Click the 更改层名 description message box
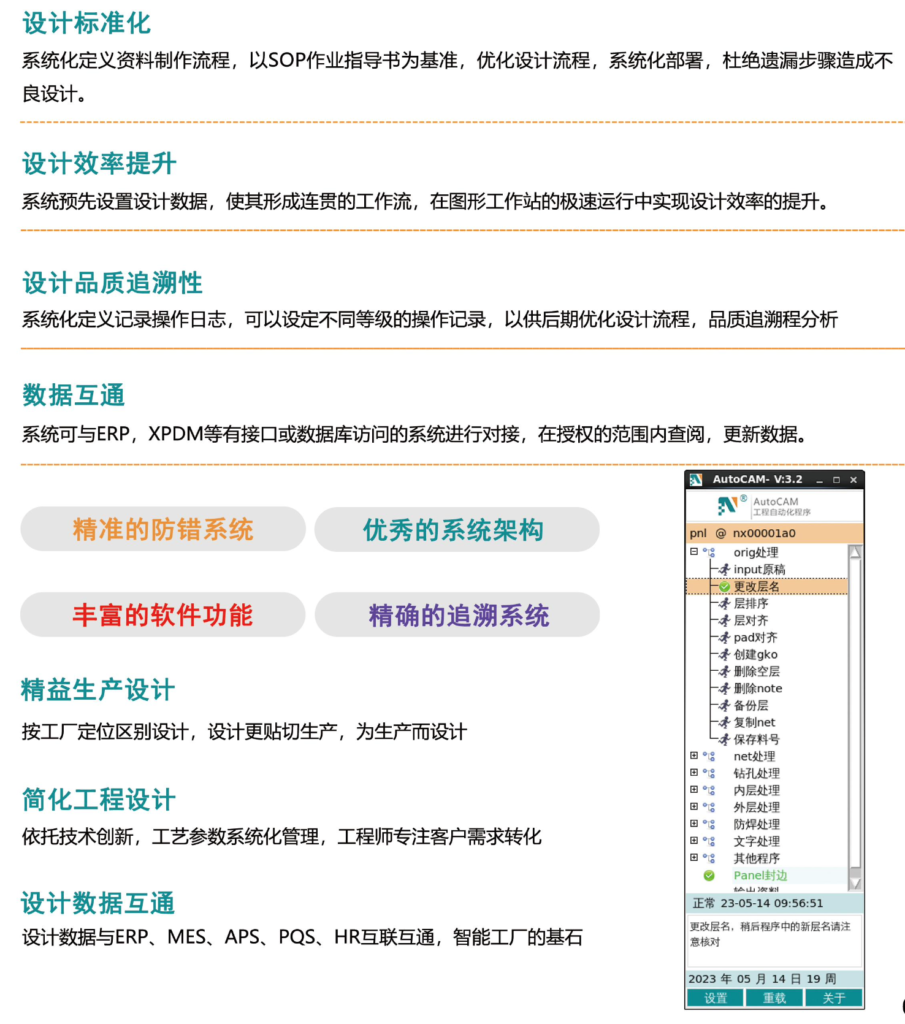The width and height of the screenshot is (905, 1024). (x=774, y=941)
